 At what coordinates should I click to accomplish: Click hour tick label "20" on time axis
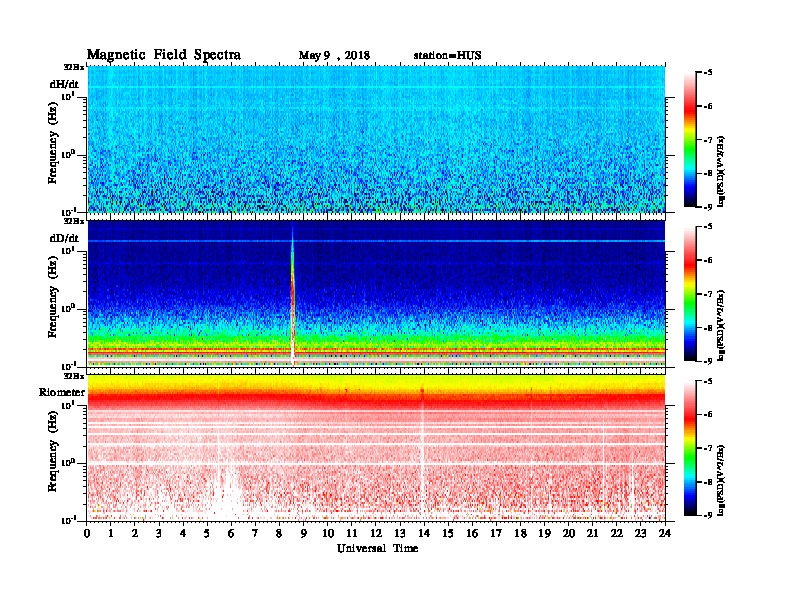click(x=569, y=534)
